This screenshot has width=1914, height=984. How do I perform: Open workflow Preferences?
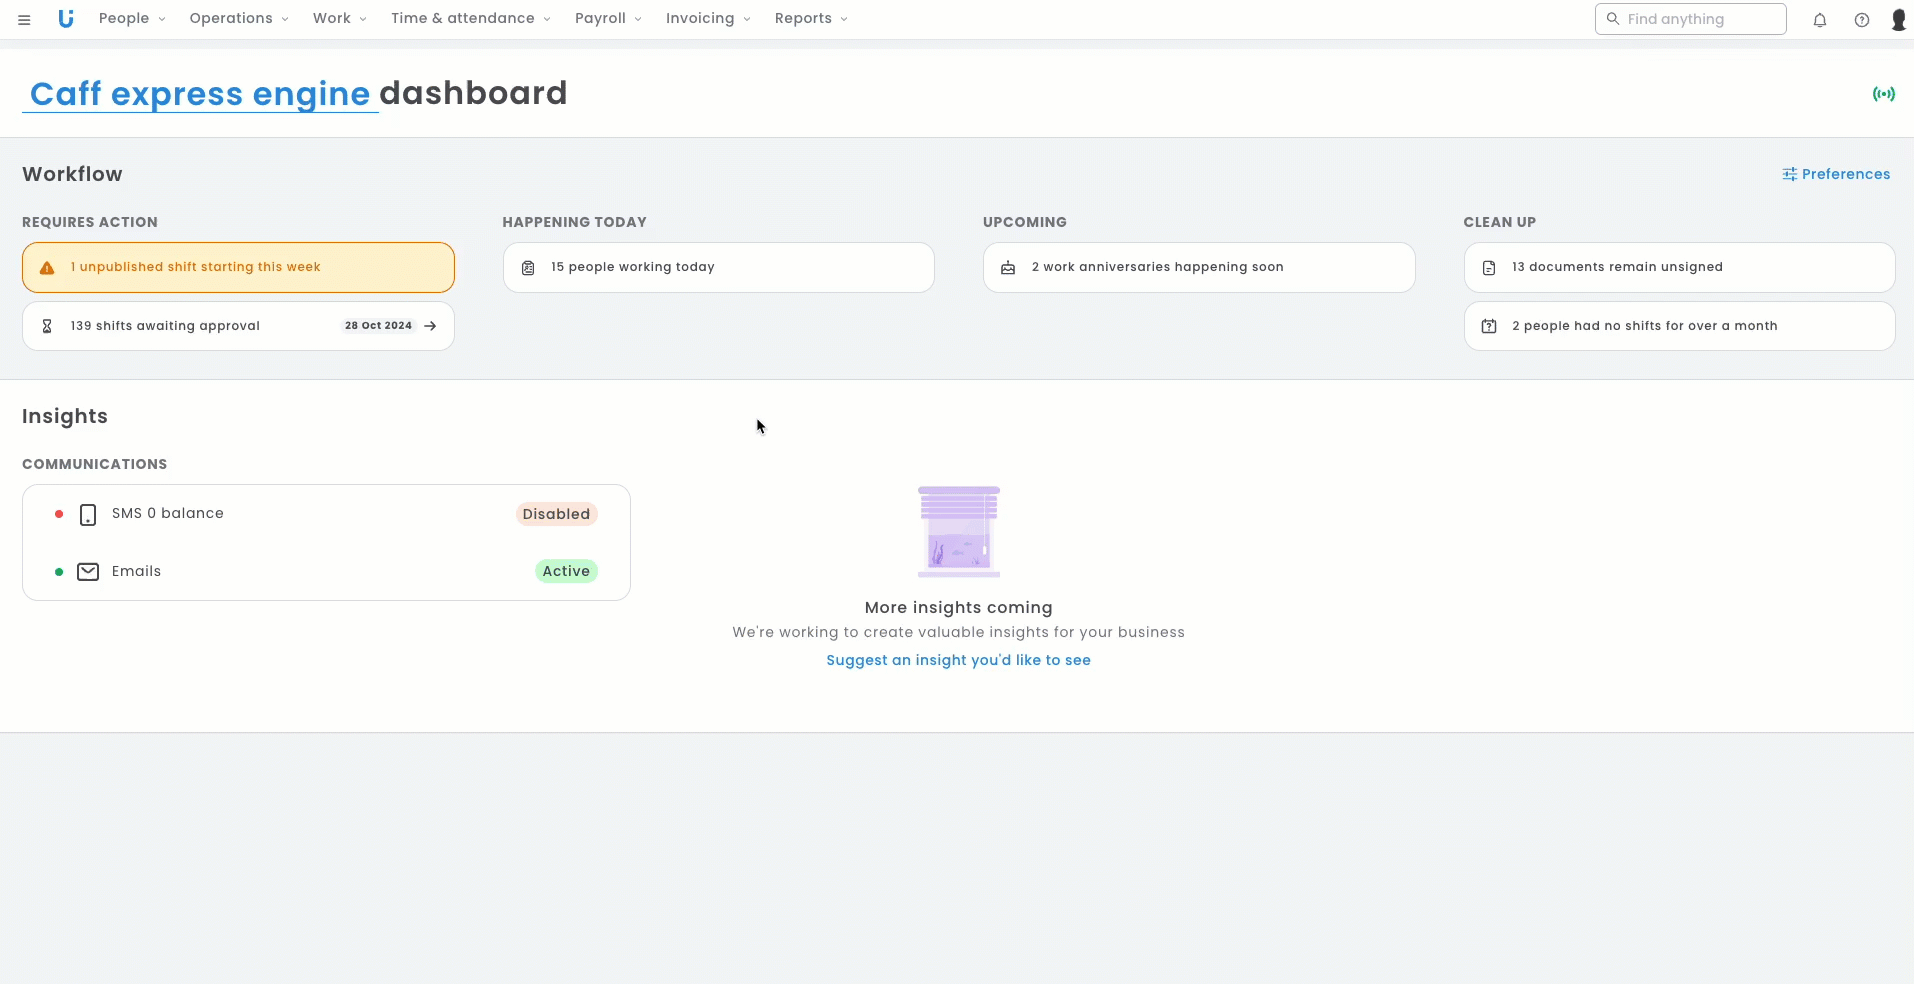click(x=1836, y=174)
